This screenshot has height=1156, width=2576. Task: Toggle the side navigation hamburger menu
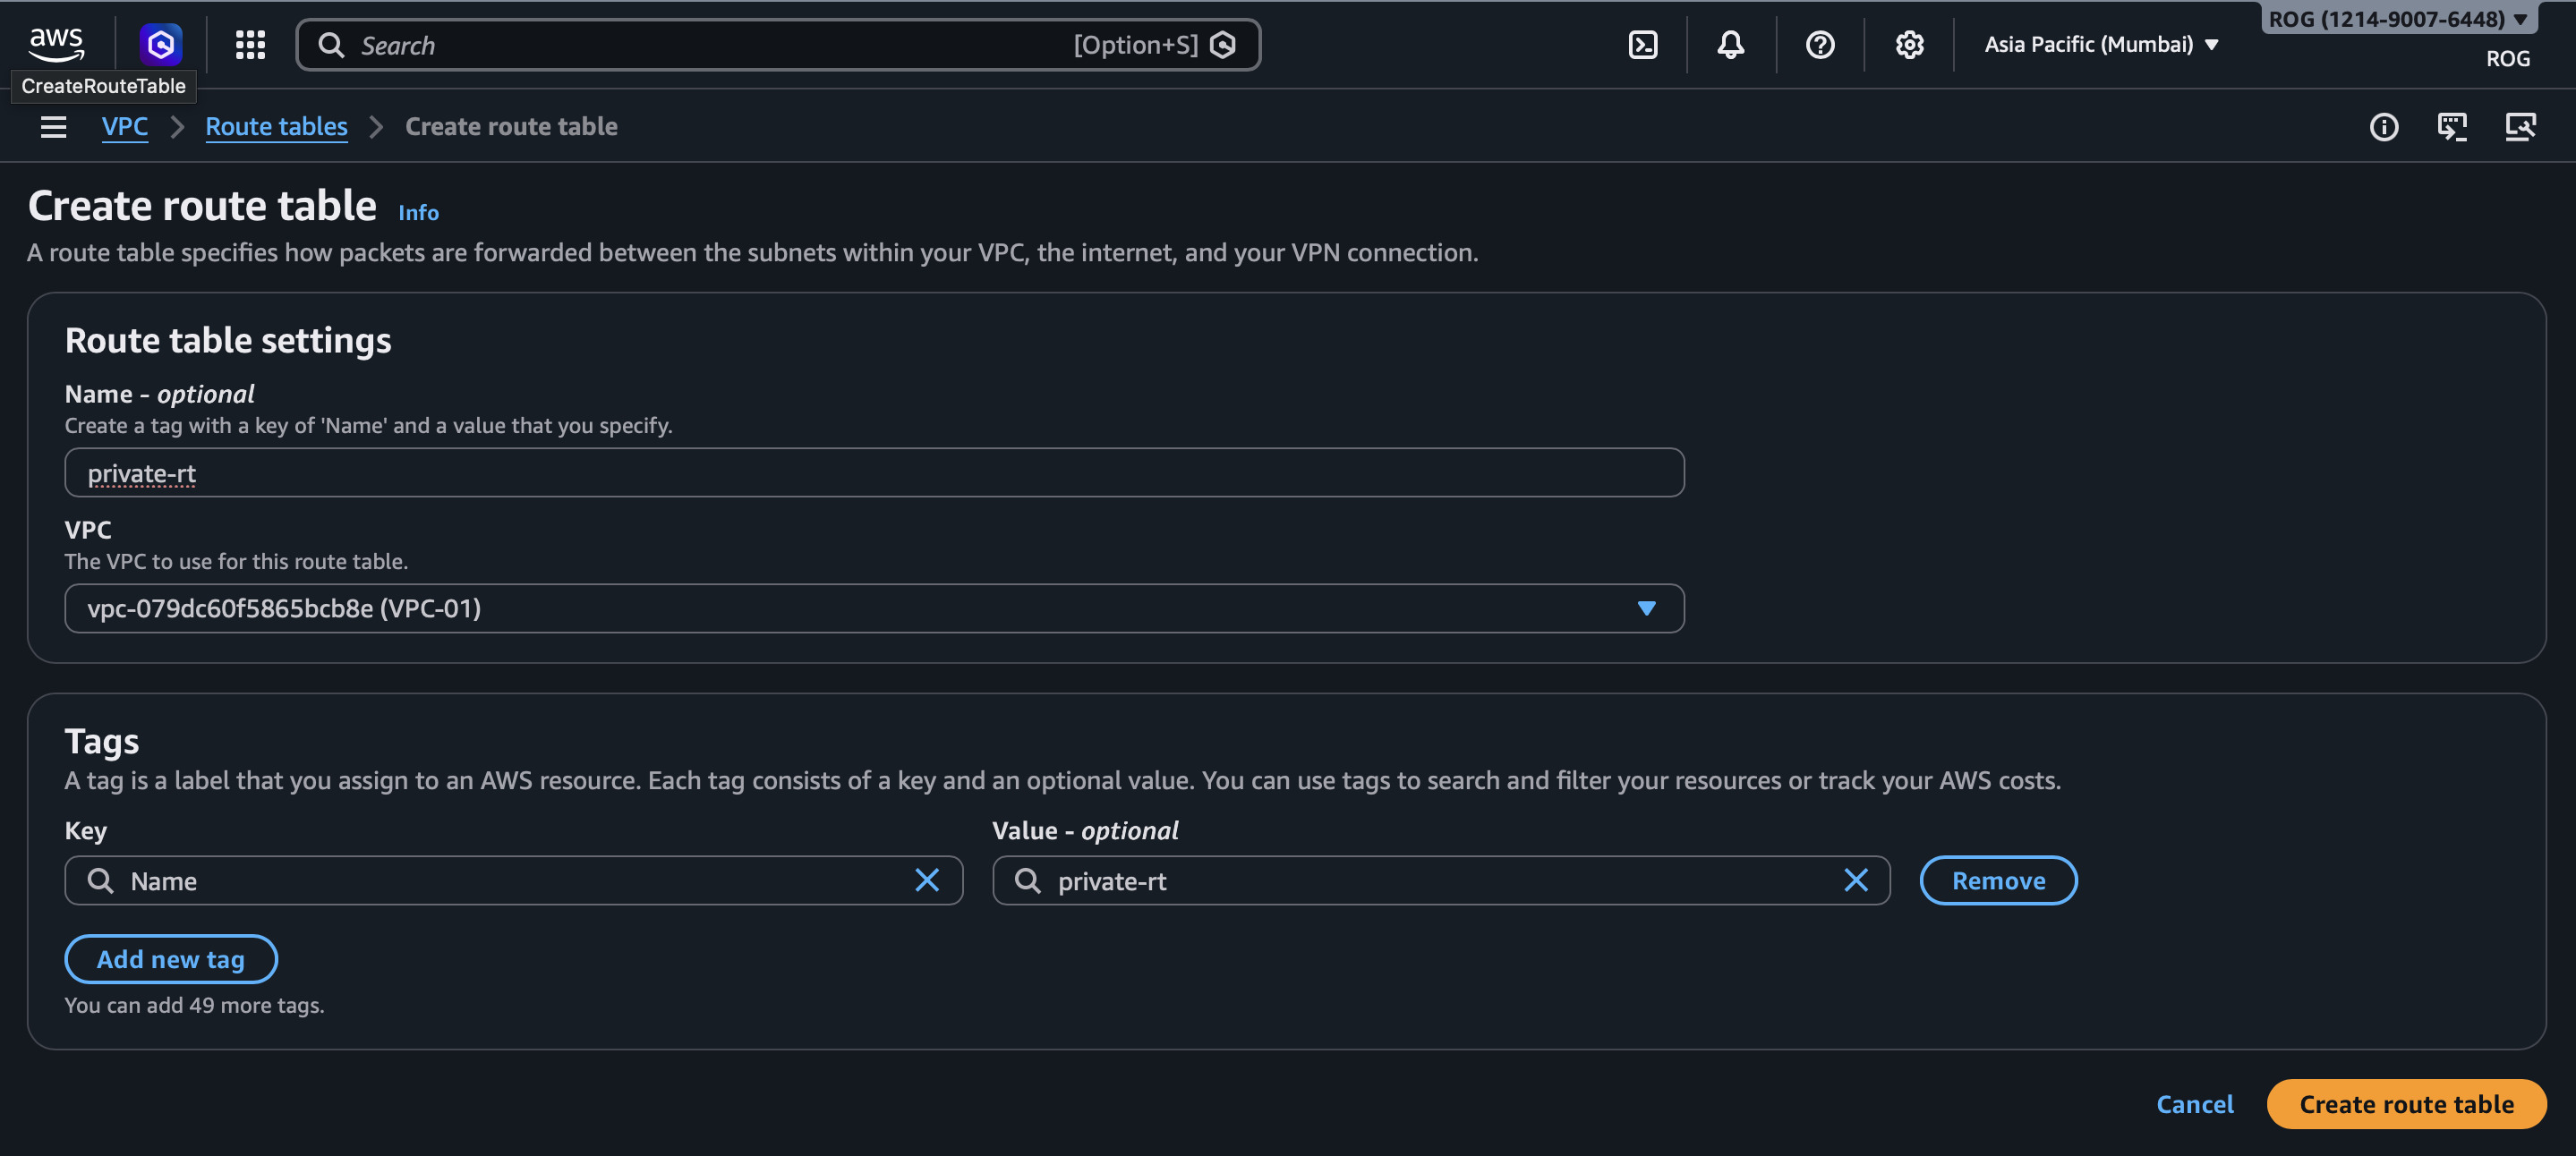click(53, 127)
